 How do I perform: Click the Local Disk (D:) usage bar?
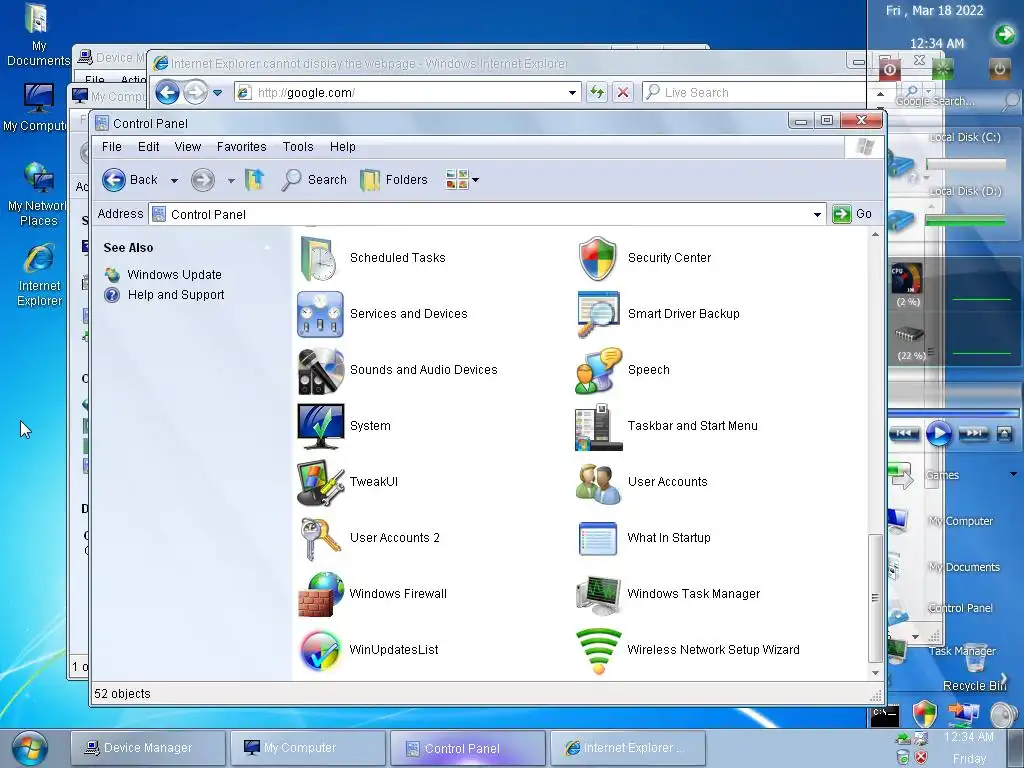pyautogui.click(x=965, y=221)
